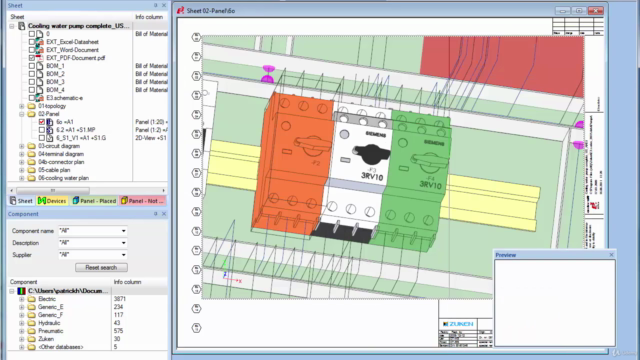The height and width of the screenshot is (360, 640).
Task: Switch to the Panel - Not placed tab
Action: (143, 201)
